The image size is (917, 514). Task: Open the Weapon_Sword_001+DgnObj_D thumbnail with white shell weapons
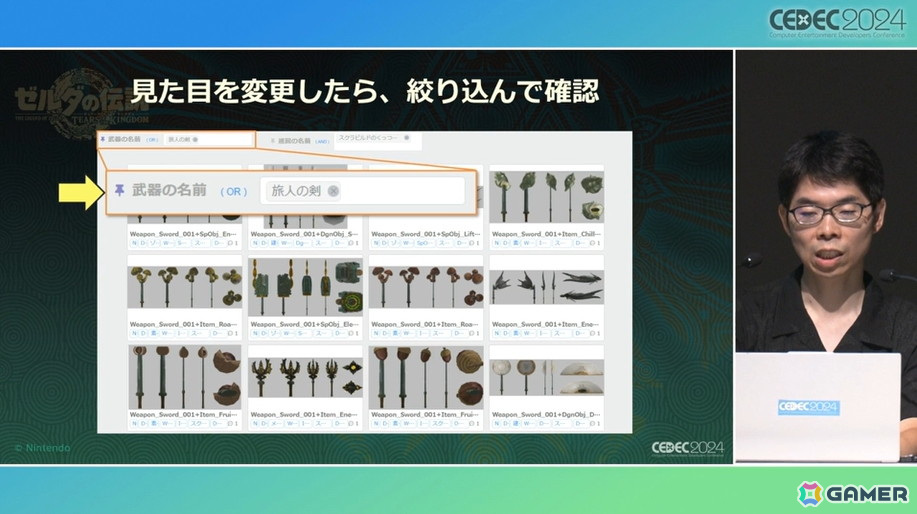click(546, 377)
